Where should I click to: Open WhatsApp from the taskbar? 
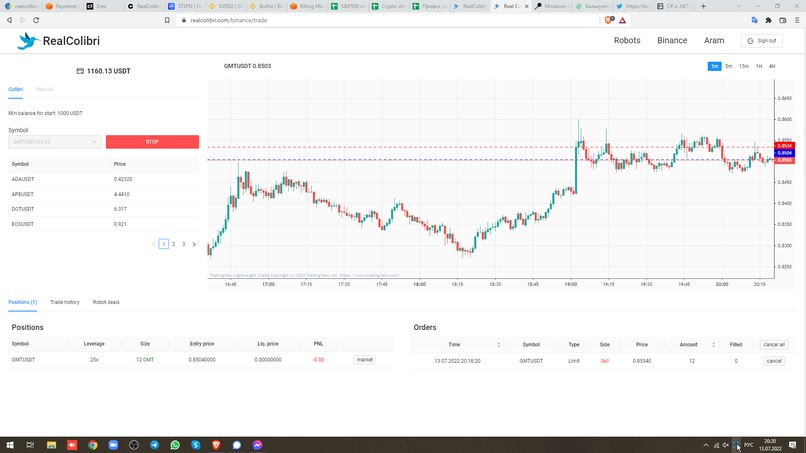point(175,445)
